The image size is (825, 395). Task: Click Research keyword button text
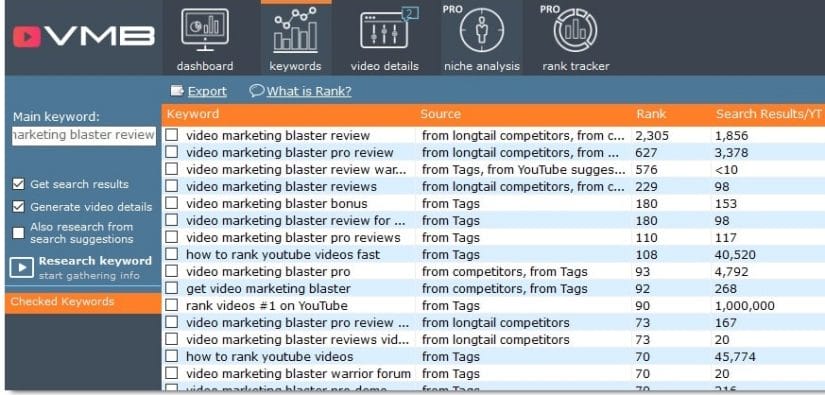coord(95,261)
